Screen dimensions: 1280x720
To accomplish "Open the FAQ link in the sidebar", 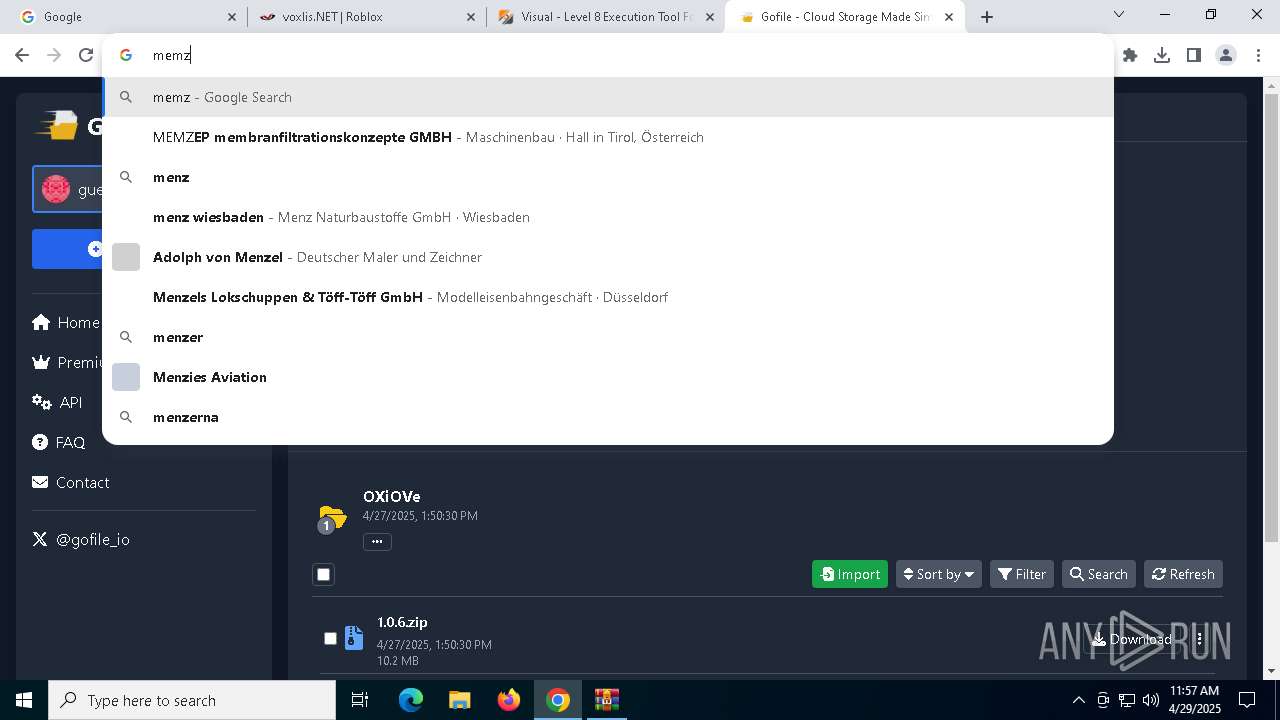I will pos(59,442).
